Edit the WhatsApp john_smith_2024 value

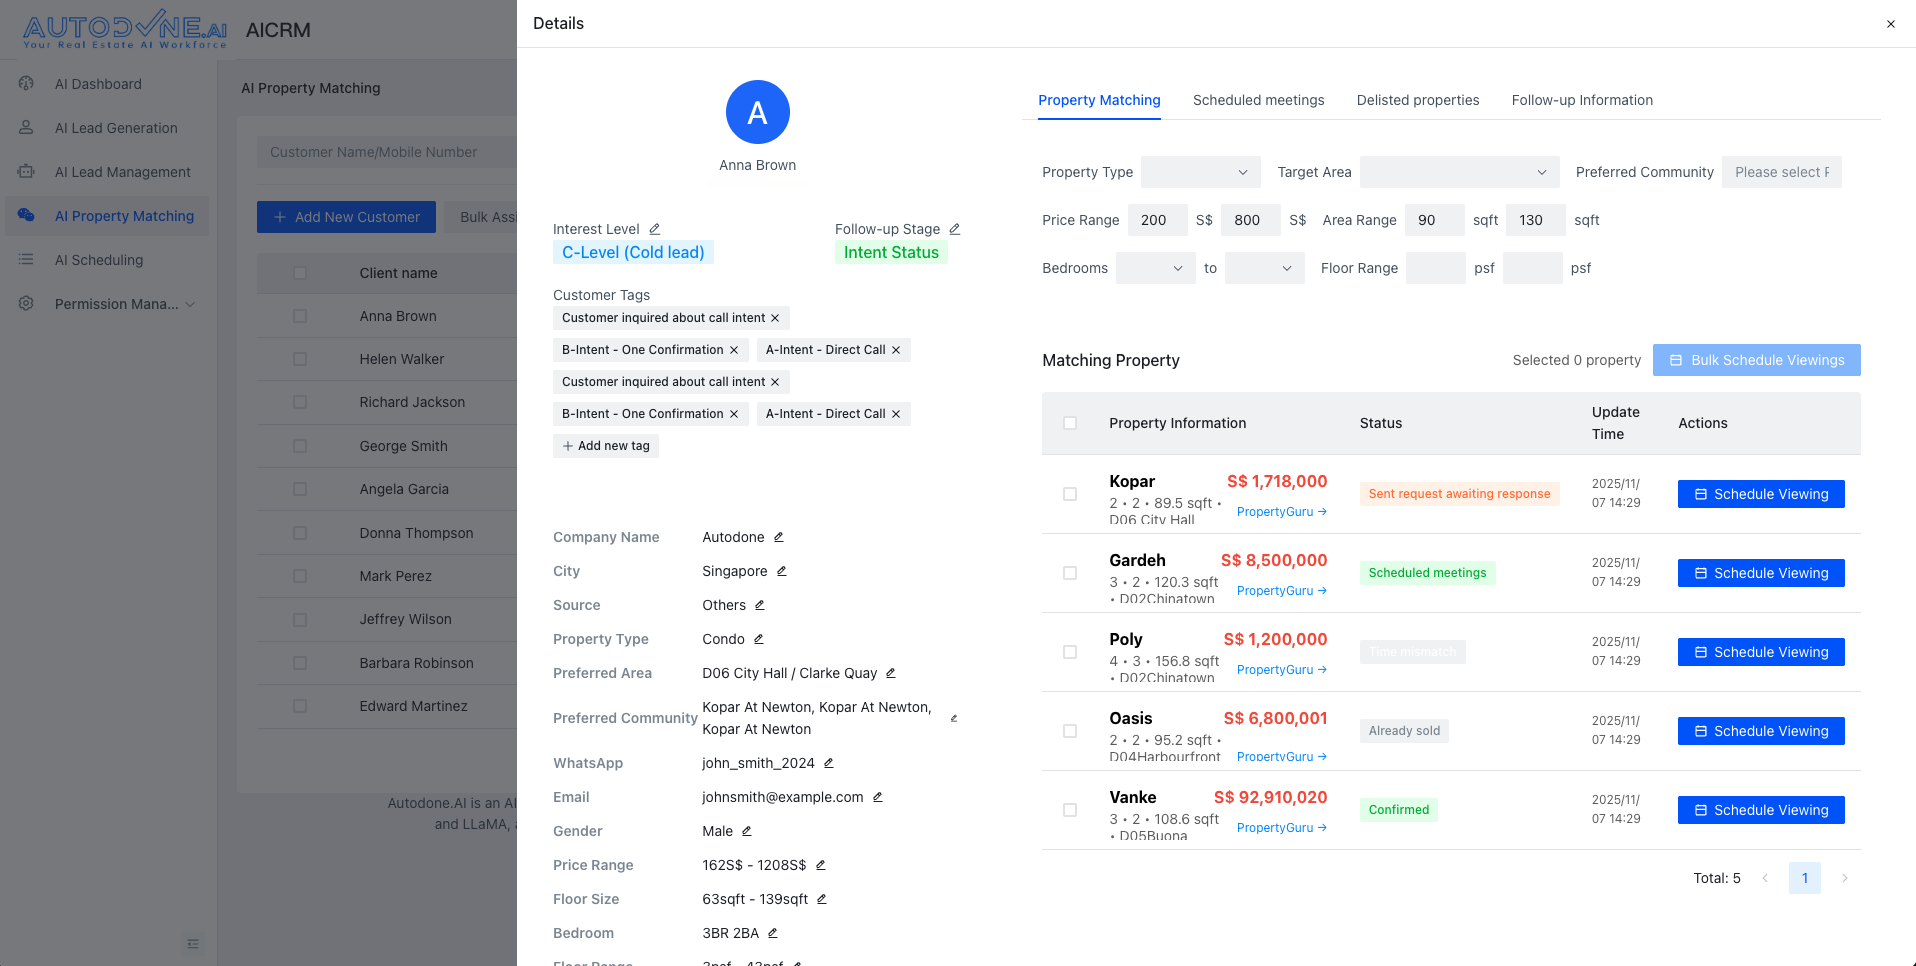pyautogui.click(x=828, y=763)
